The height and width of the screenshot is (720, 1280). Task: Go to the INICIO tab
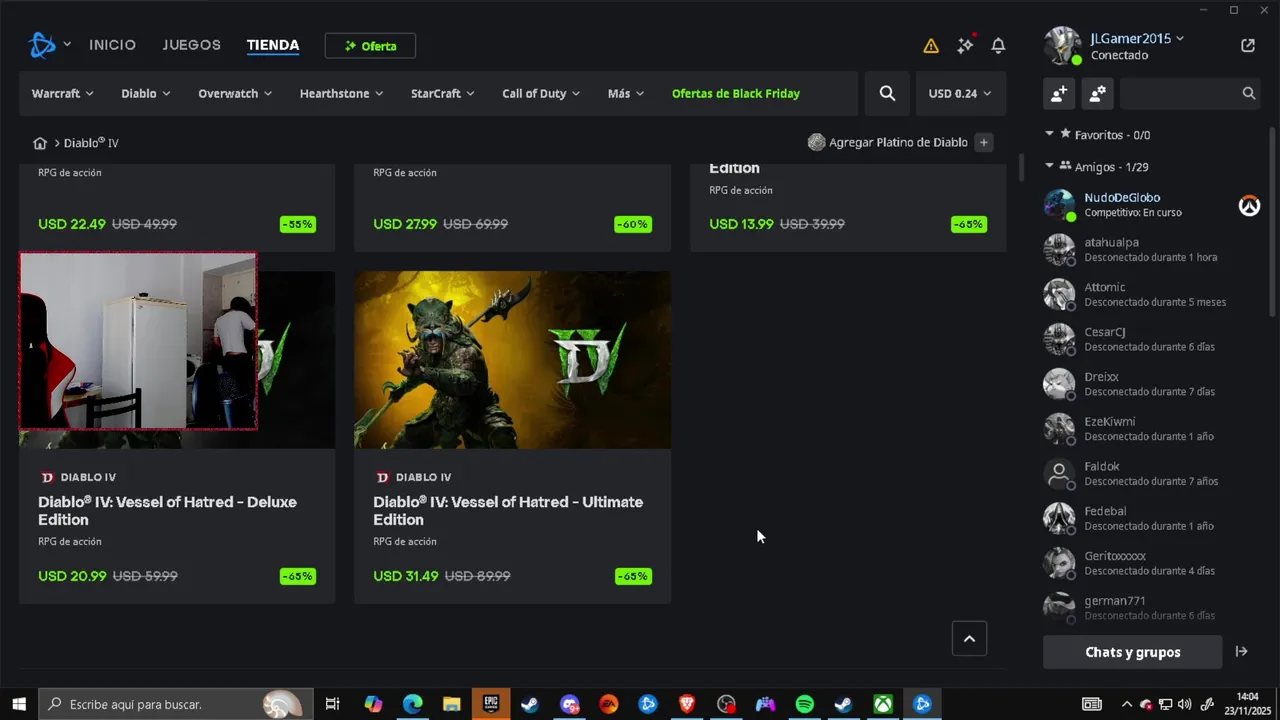click(x=112, y=45)
